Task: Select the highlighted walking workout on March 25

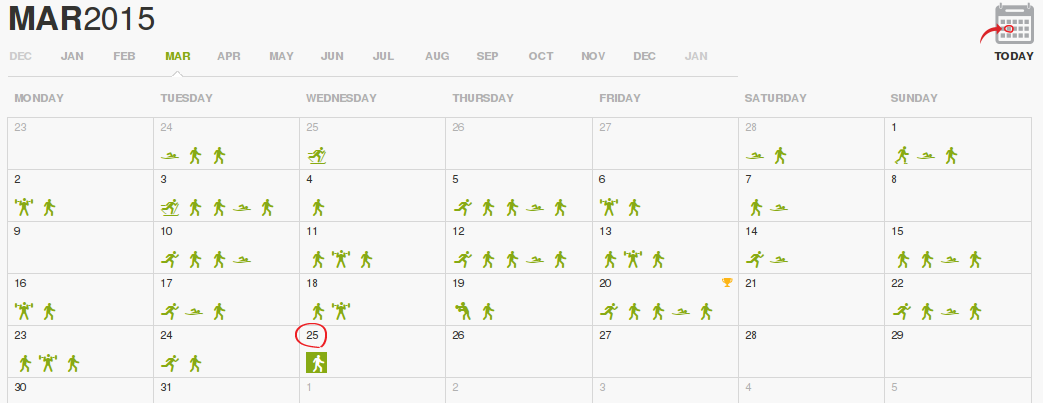Action: [317, 363]
